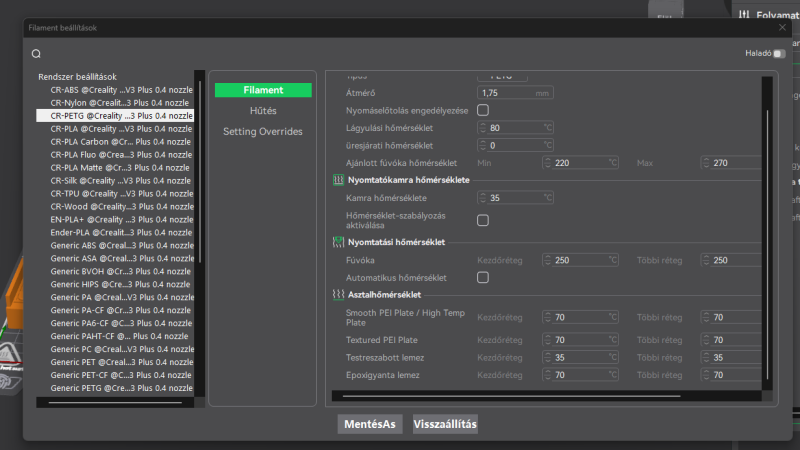Image resolution: width=800 pixels, height=450 pixels.
Task: Check Hőmérséklet-szabályozás aktiválása box
Action: [x=483, y=220]
